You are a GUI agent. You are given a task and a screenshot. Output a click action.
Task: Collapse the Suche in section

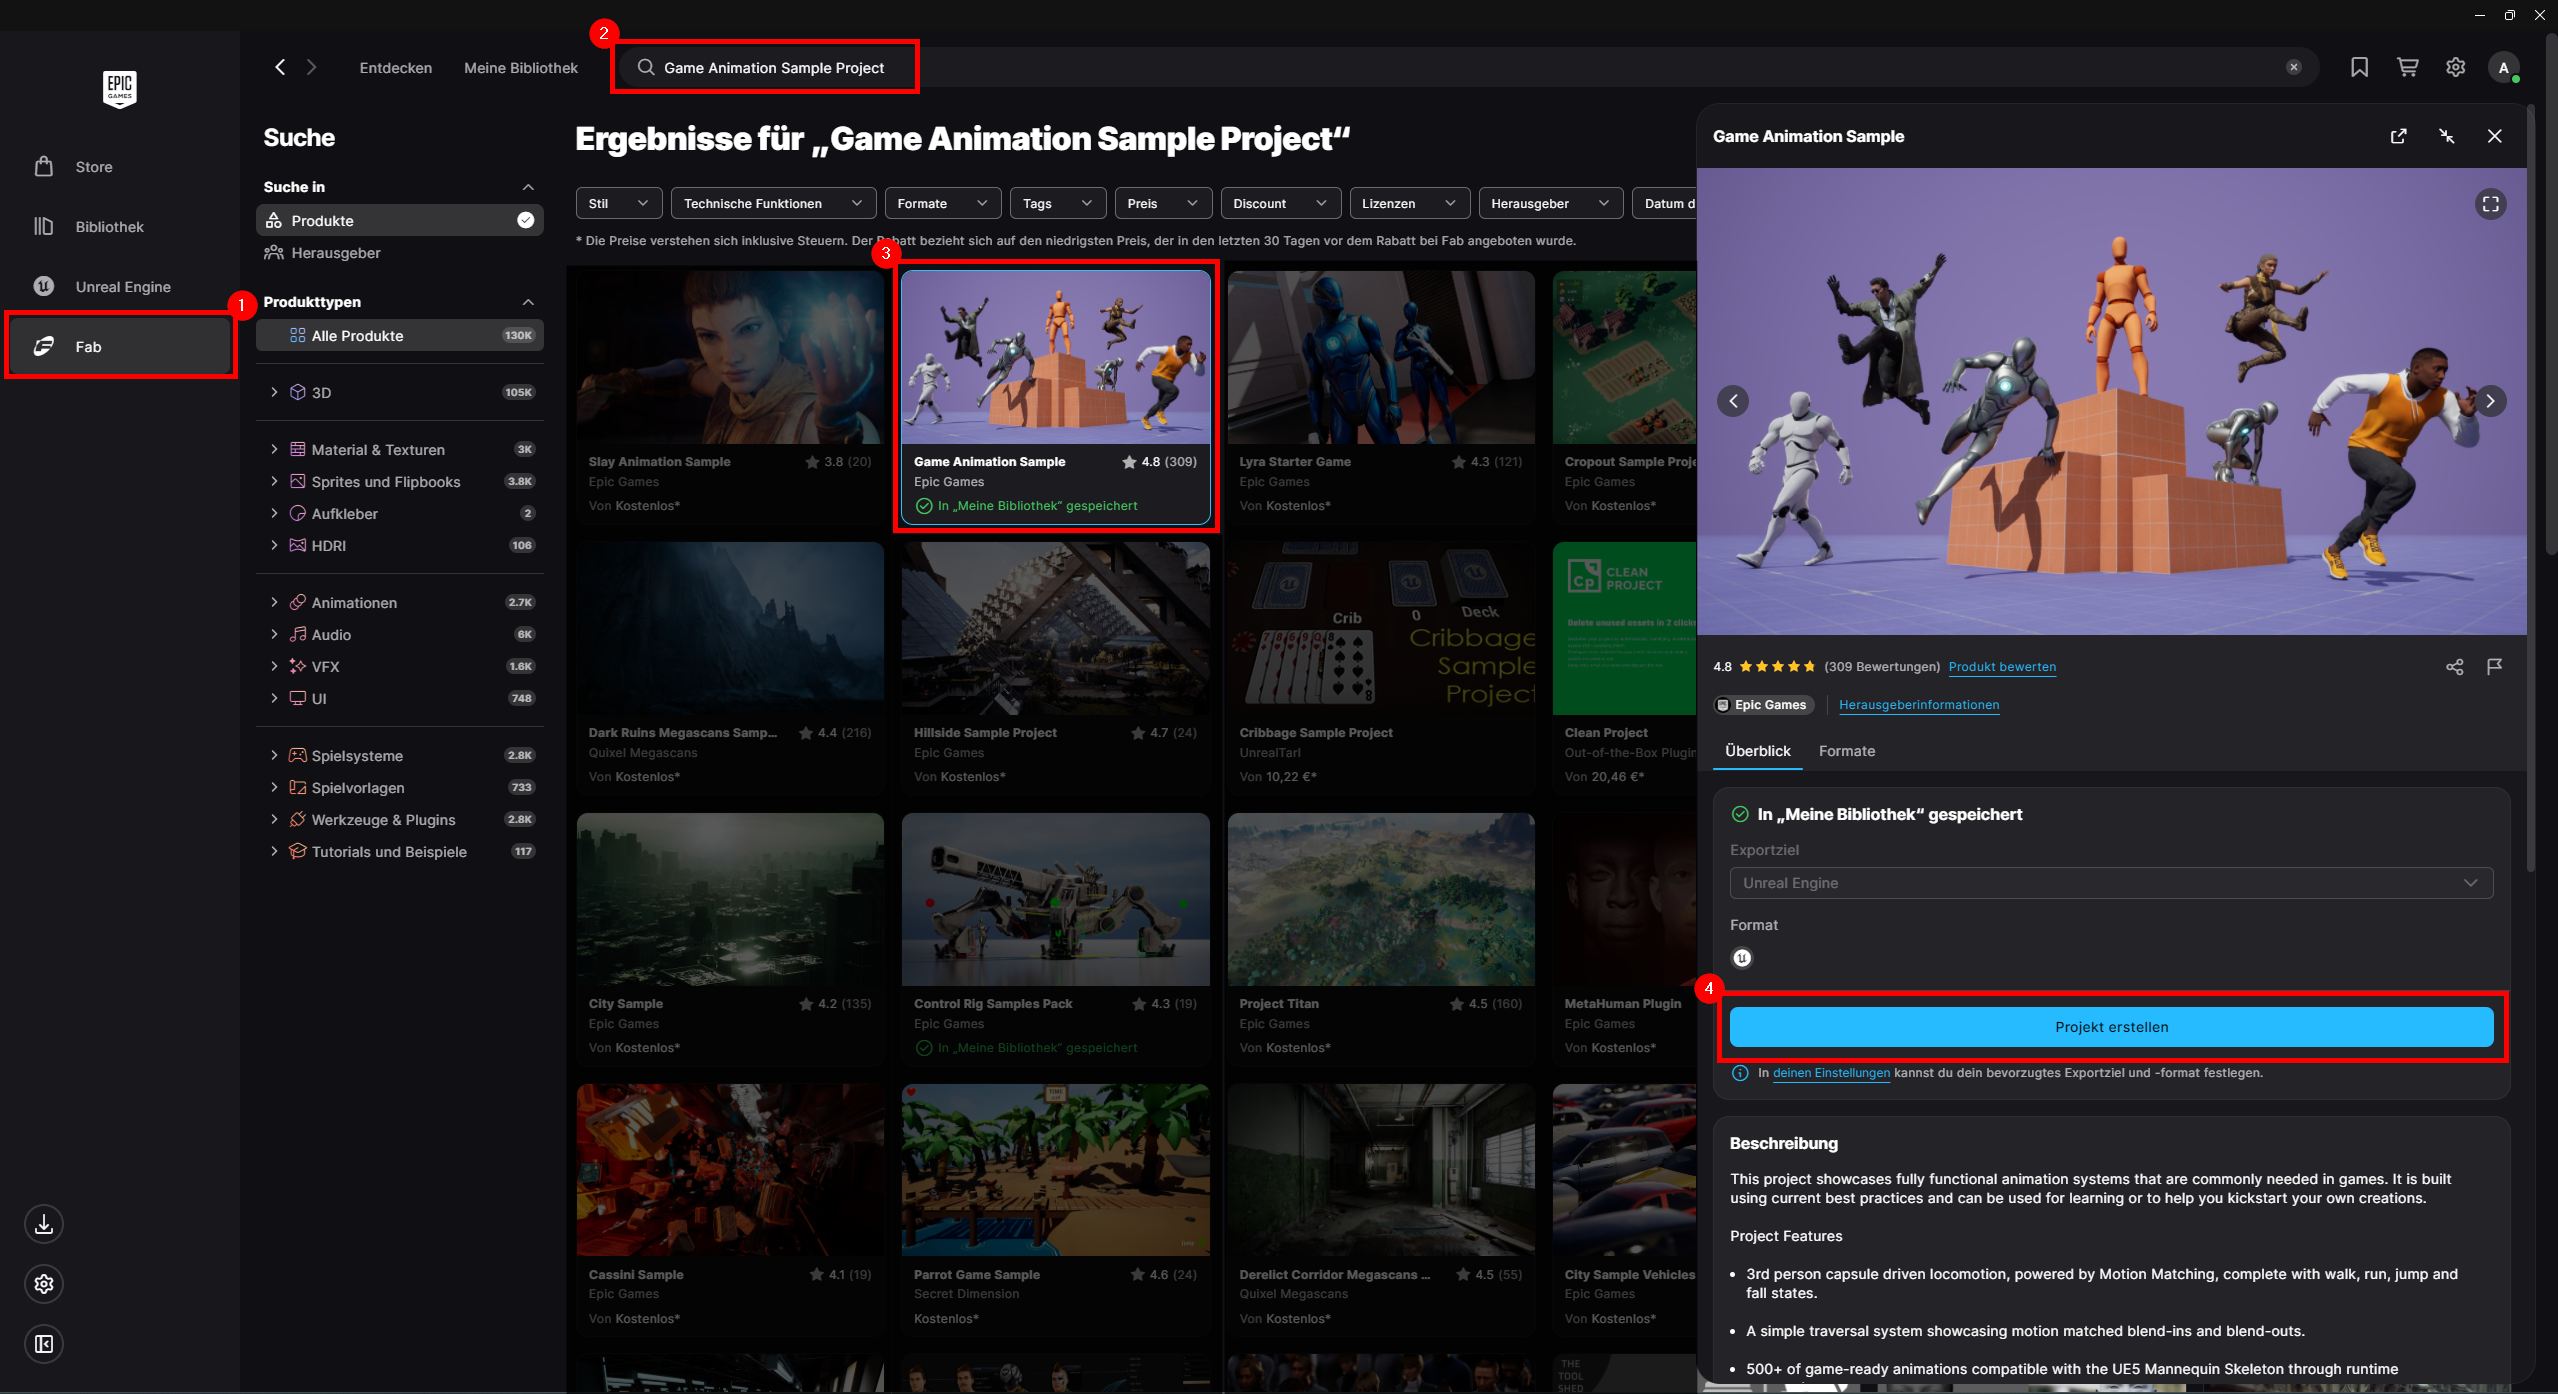528,187
